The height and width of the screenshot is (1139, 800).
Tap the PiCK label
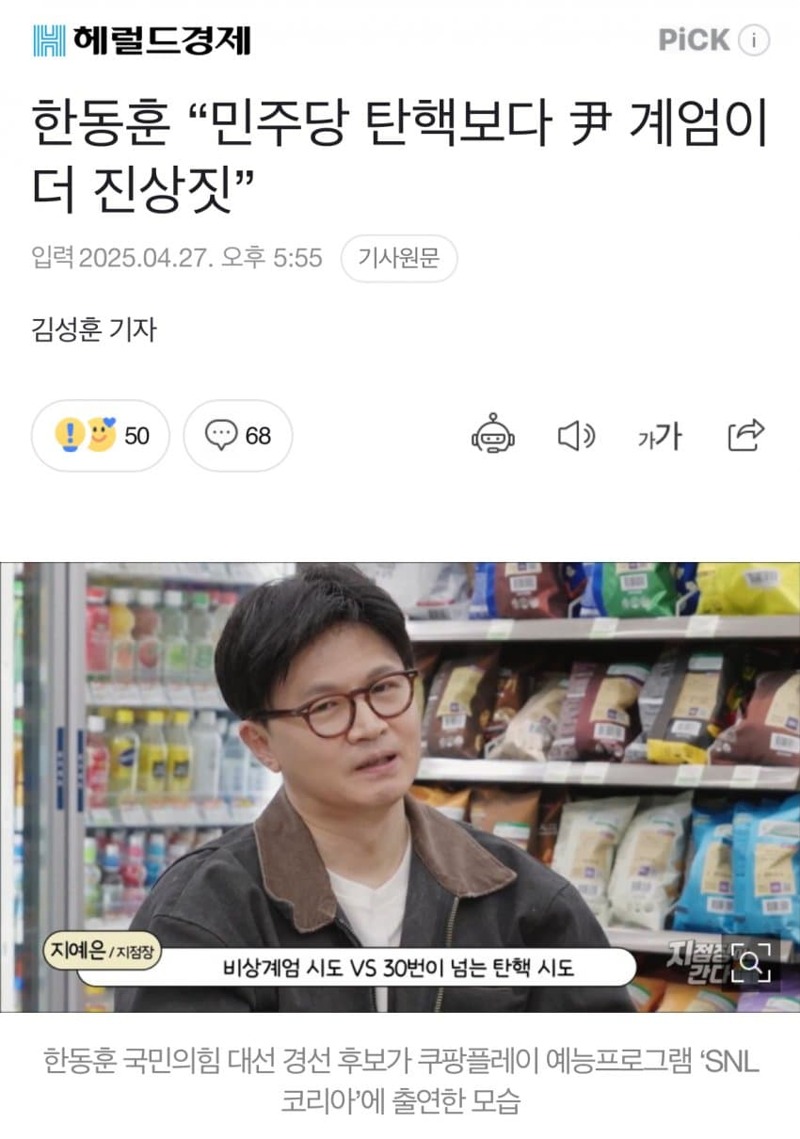coord(693,40)
